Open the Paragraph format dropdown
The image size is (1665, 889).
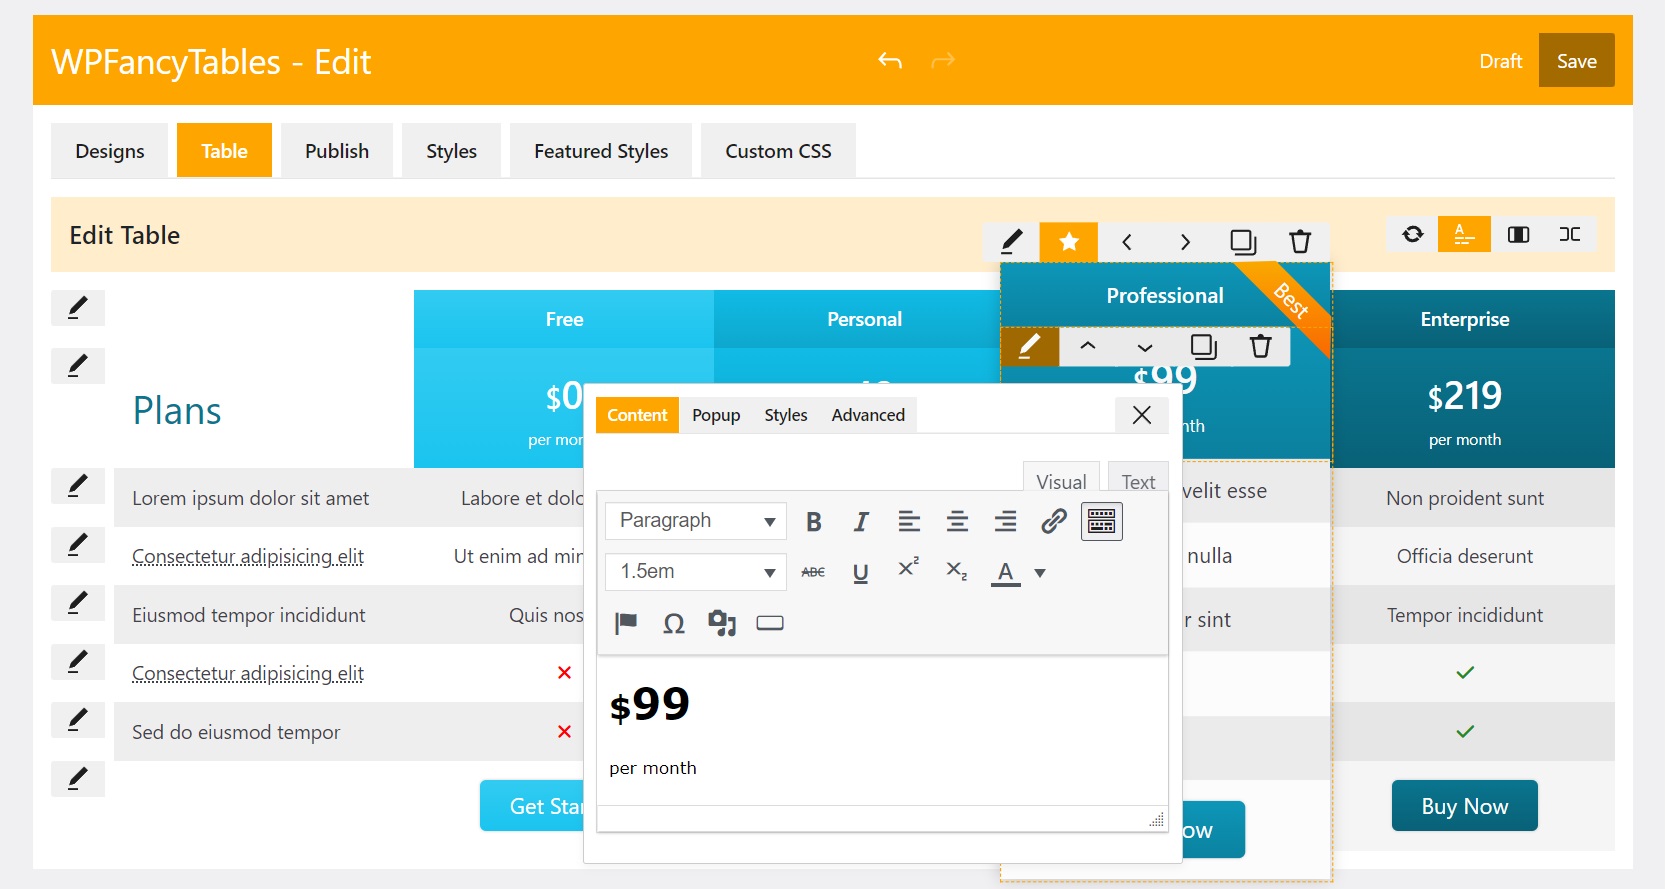(696, 520)
